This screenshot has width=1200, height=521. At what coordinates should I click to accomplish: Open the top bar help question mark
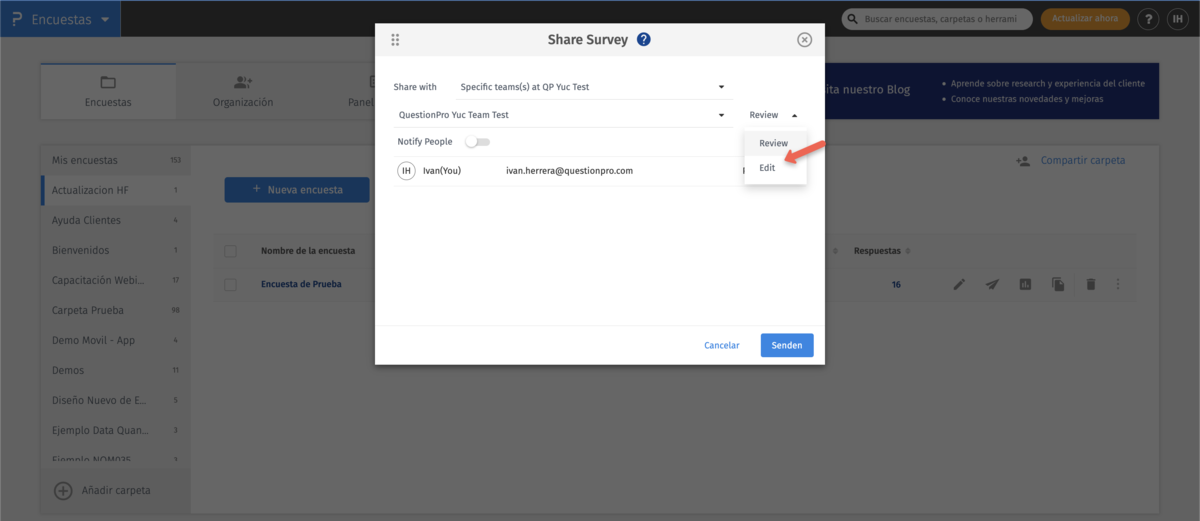[1149, 19]
